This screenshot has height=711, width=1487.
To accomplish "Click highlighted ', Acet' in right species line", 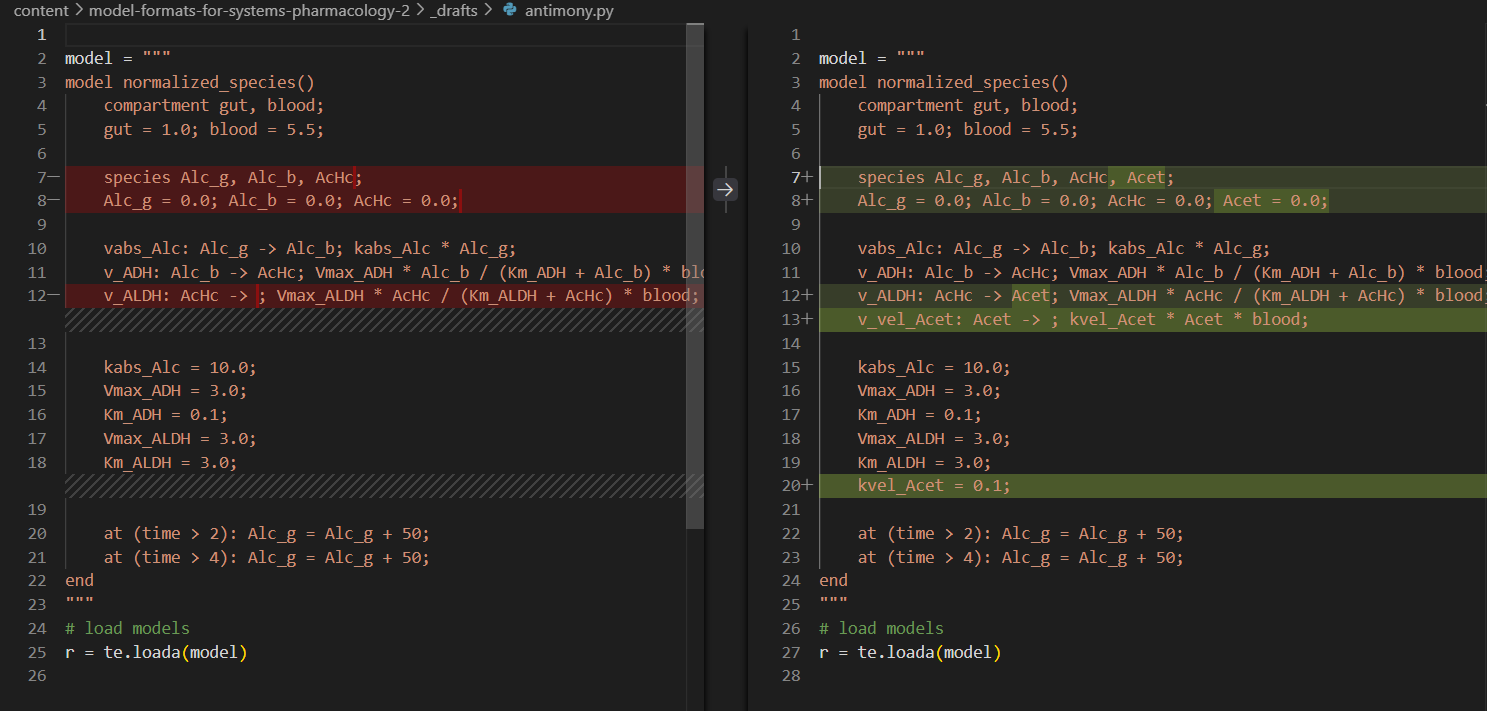I will (x=1138, y=177).
